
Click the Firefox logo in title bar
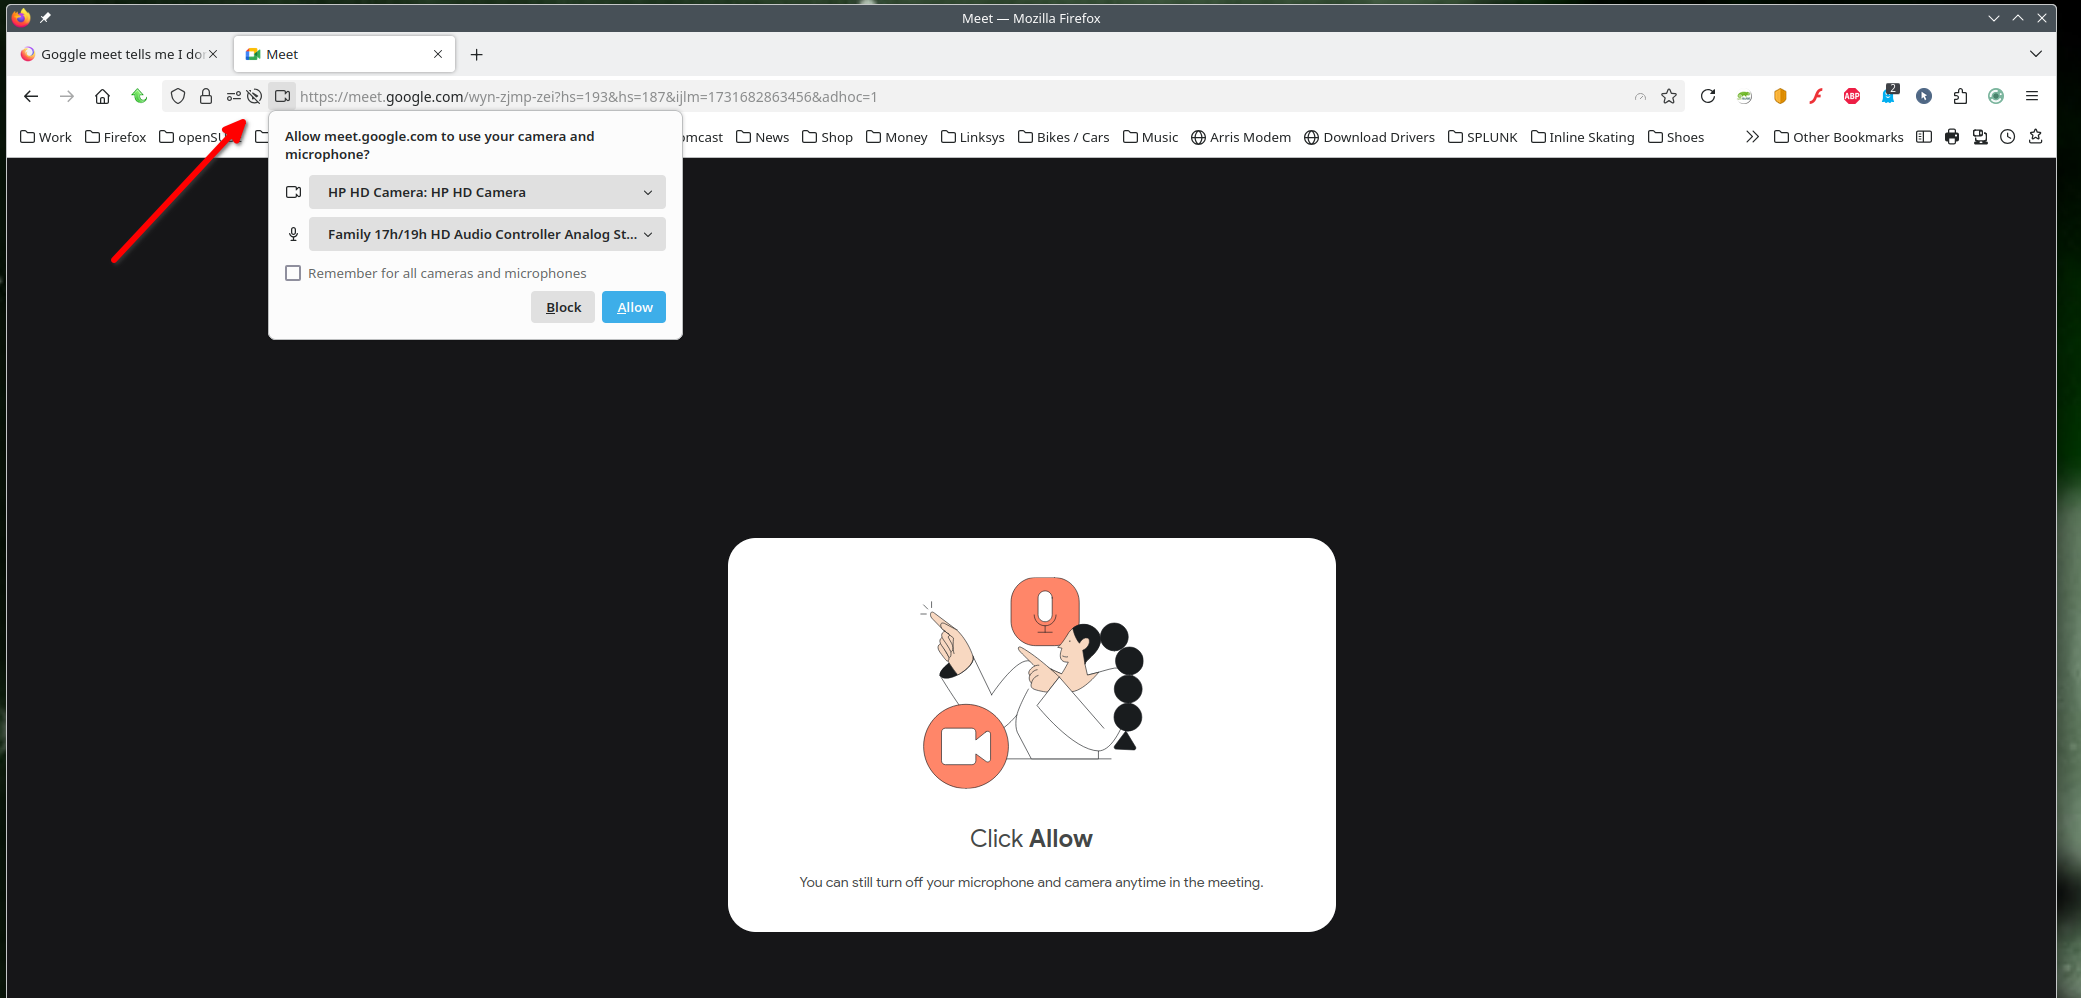point(21,17)
